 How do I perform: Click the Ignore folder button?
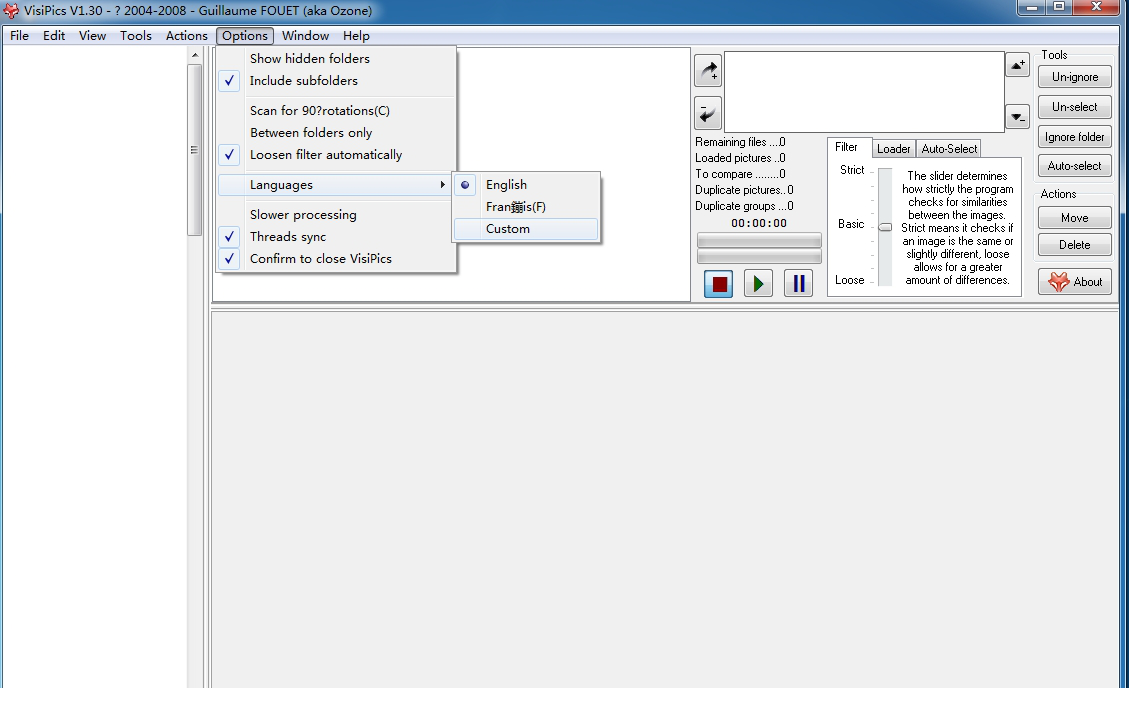pos(1075,137)
